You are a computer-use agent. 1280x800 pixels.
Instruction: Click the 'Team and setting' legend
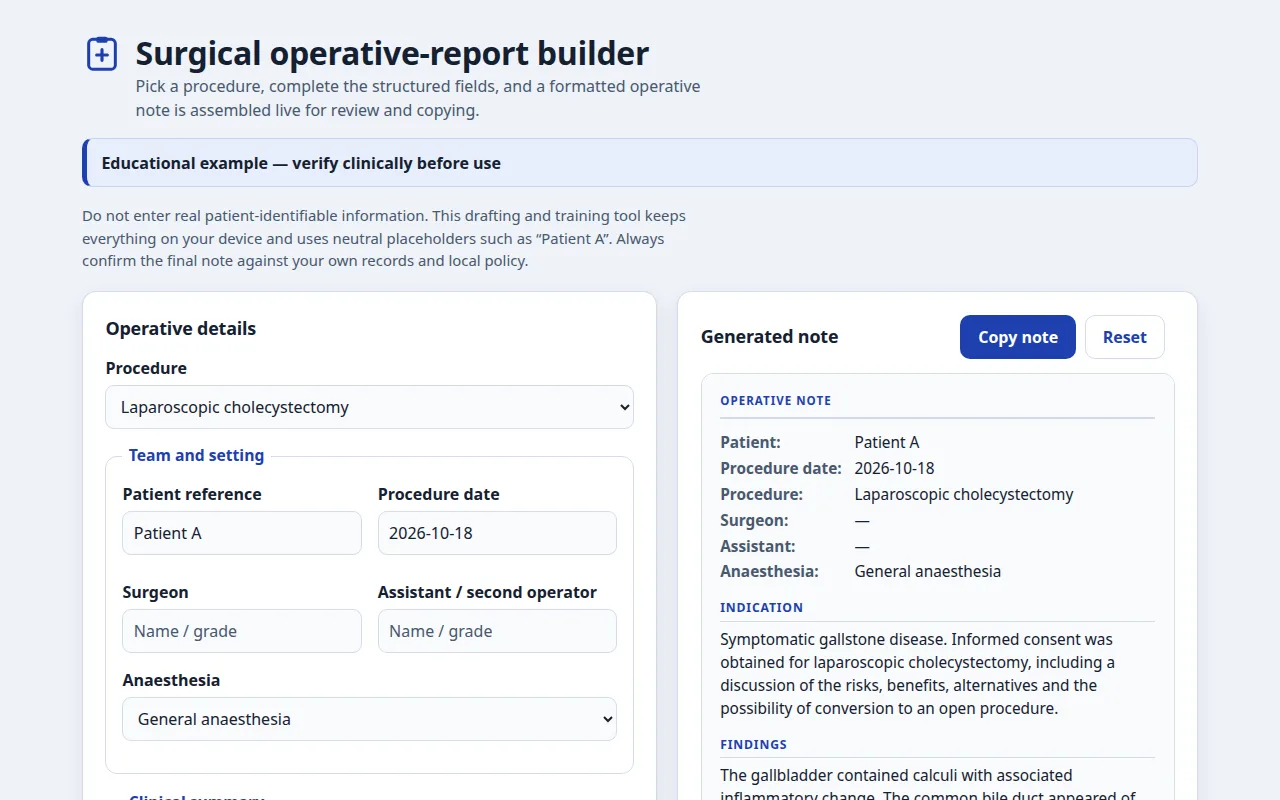[196, 455]
